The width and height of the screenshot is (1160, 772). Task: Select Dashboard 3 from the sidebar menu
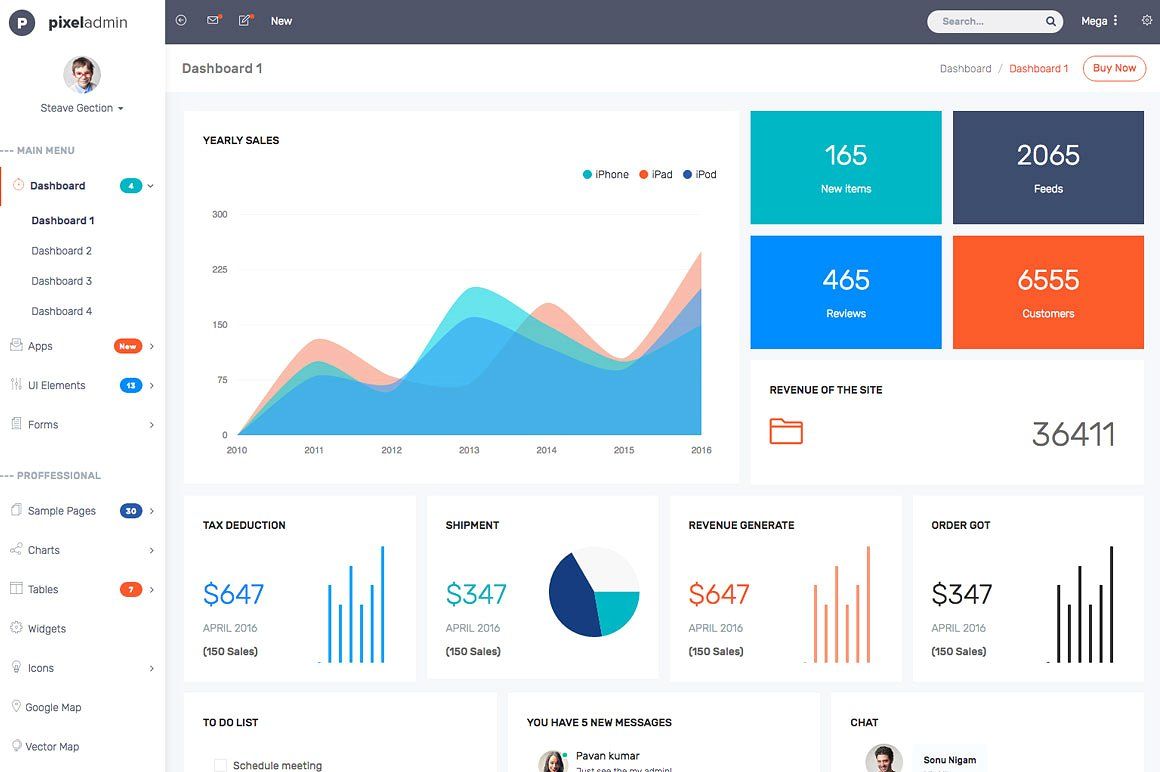62,280
